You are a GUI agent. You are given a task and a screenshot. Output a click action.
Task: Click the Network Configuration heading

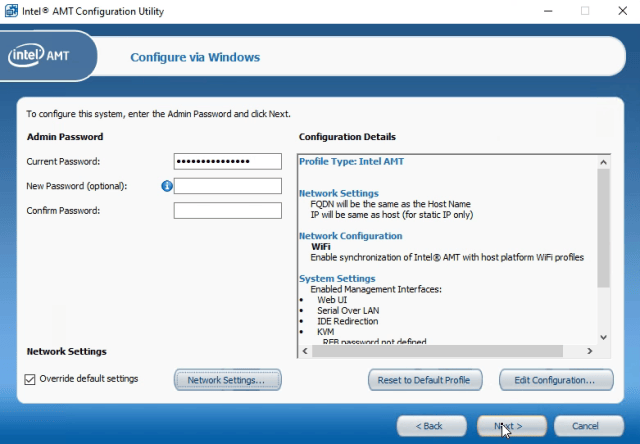(x=351, y=236)
